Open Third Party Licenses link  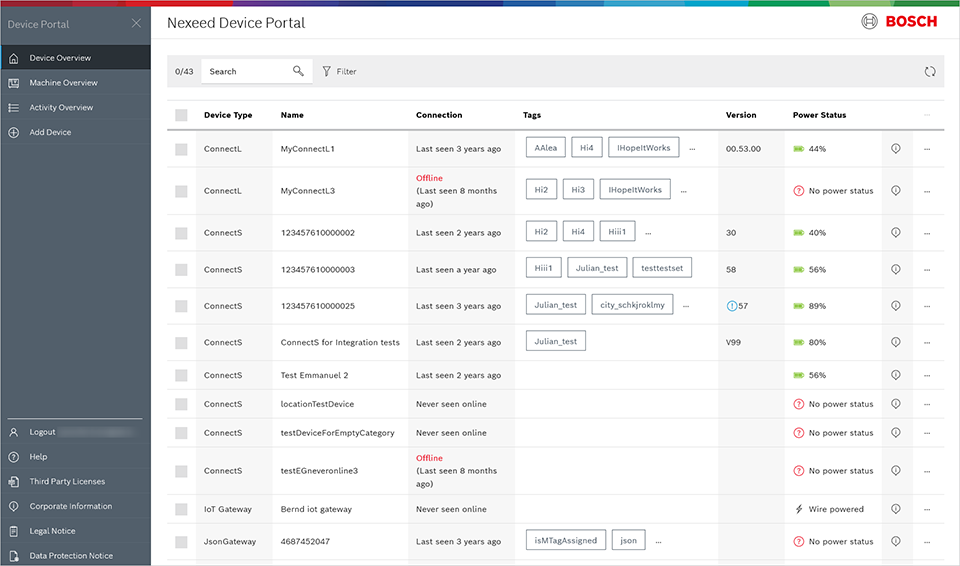point(75,481)
